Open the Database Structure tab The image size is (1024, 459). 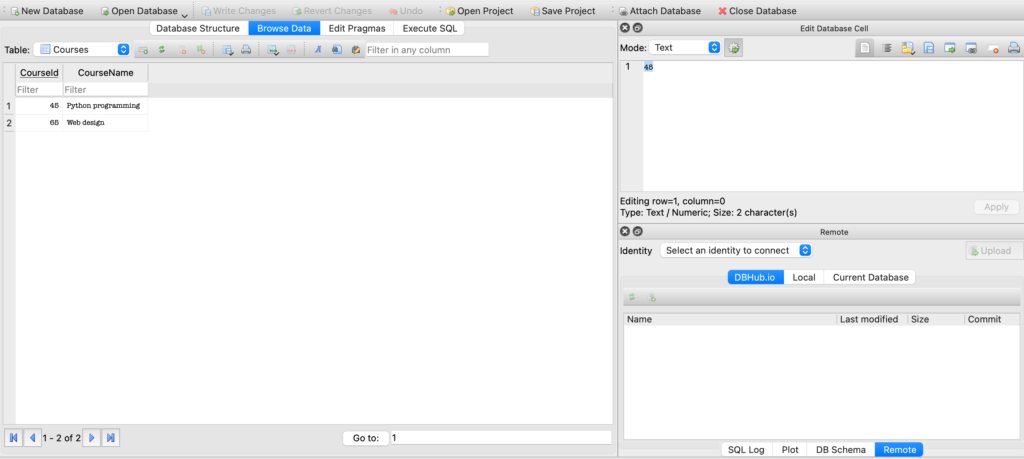click(x=198, y=28)
